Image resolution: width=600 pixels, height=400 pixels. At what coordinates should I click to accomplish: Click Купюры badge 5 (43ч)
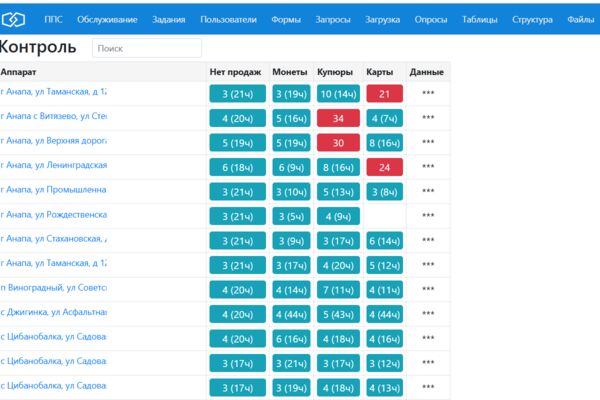click(338, 314)
